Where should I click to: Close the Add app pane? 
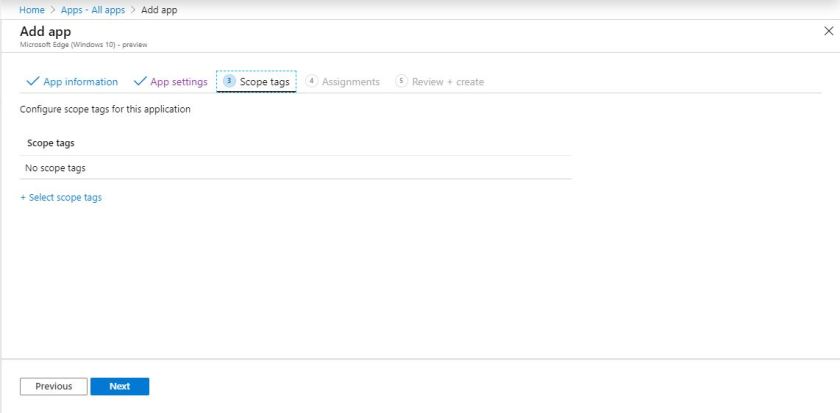[827, 32]
